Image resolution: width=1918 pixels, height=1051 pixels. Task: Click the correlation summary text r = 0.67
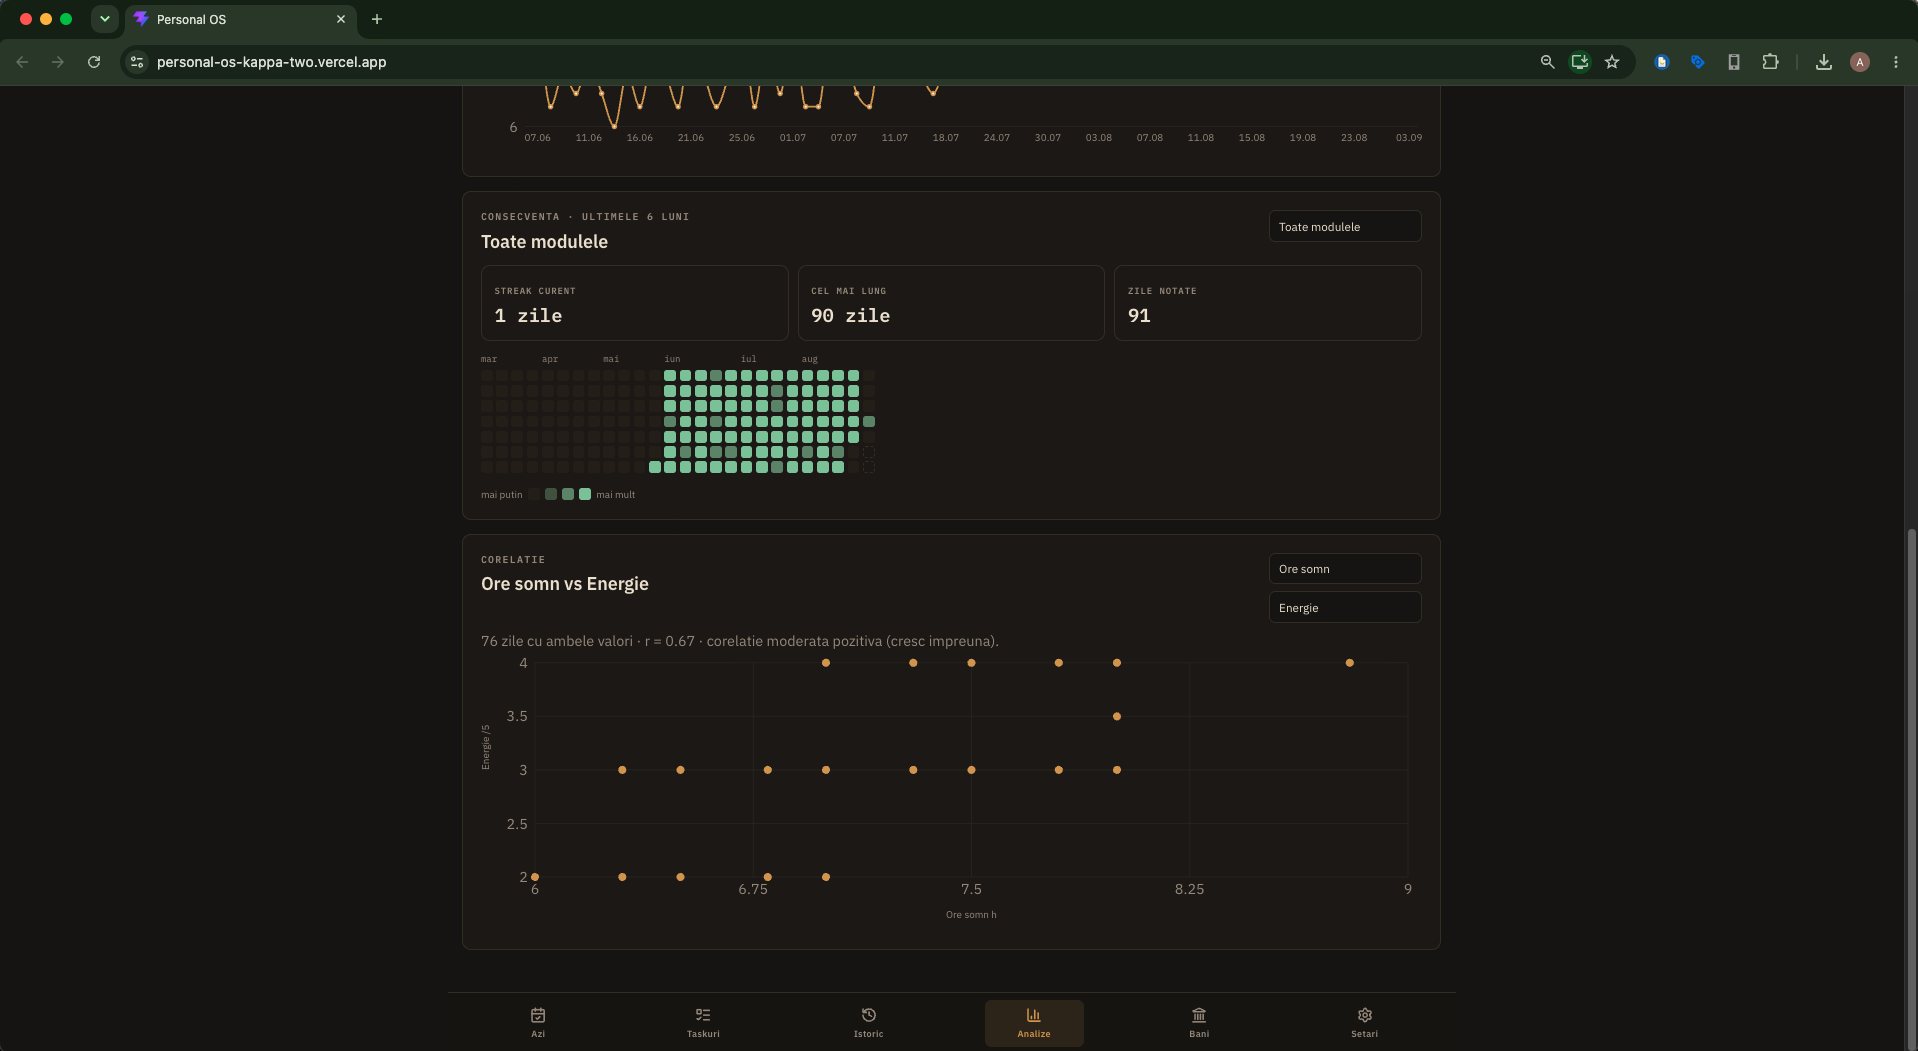click(669, 641)
